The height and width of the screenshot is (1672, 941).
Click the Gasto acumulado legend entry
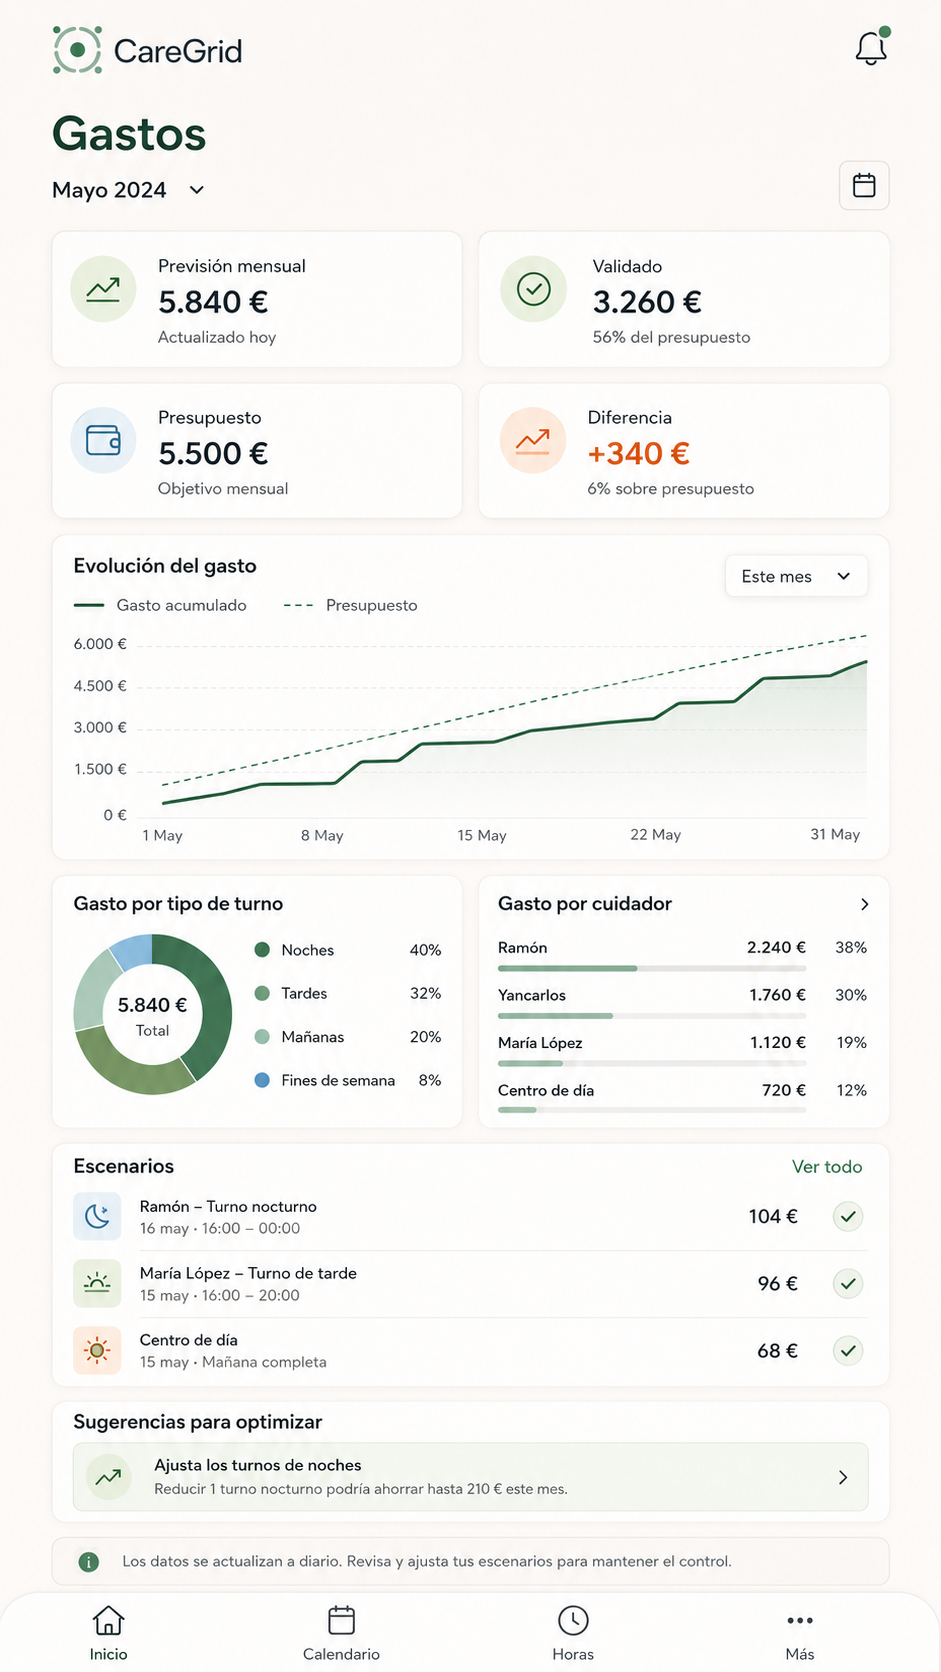pyautogui.click(x=160, y=605)
